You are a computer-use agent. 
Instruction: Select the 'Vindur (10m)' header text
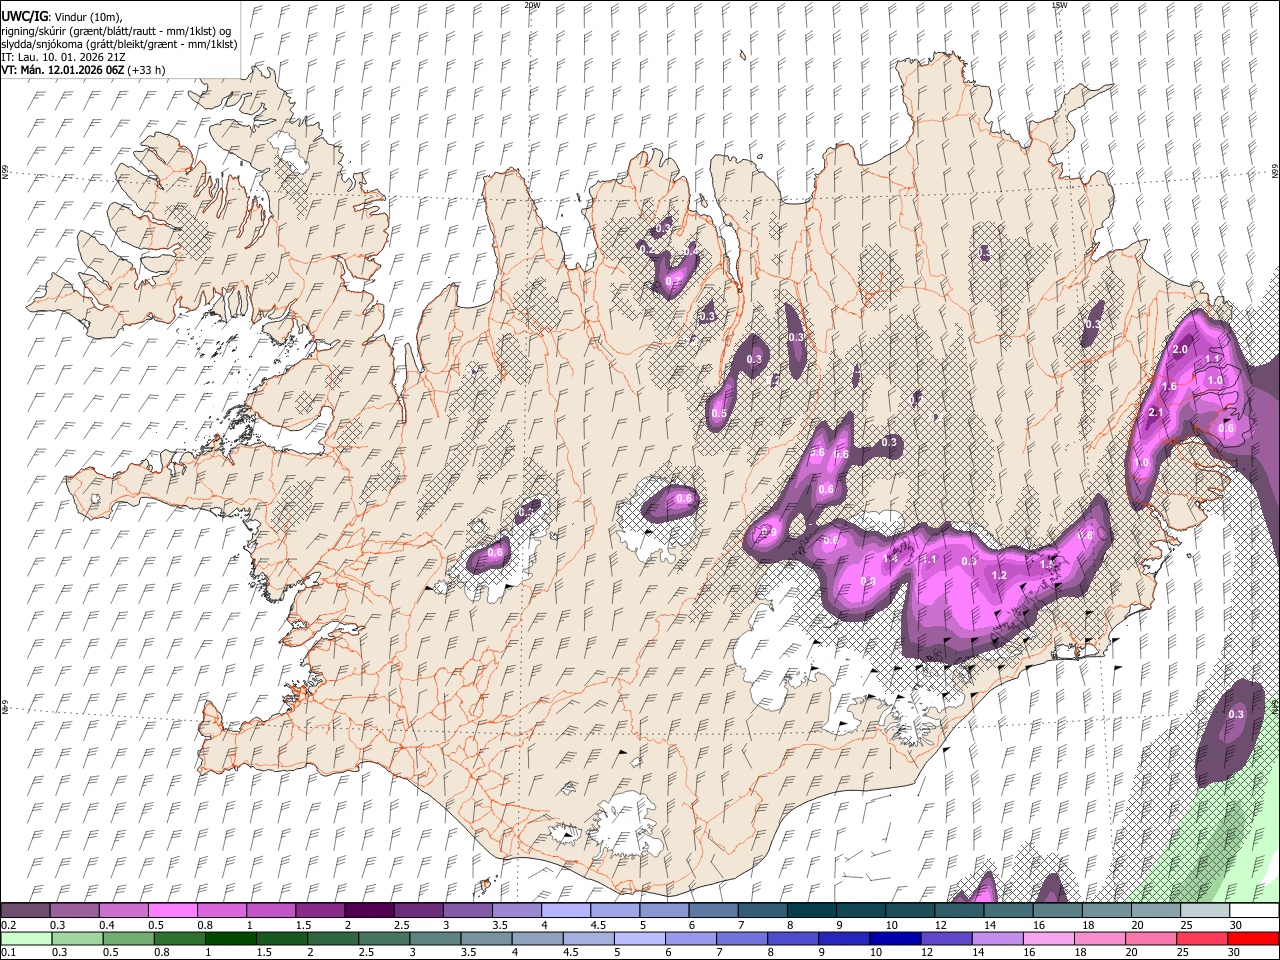pyautogui.click(x=86, y=17)
